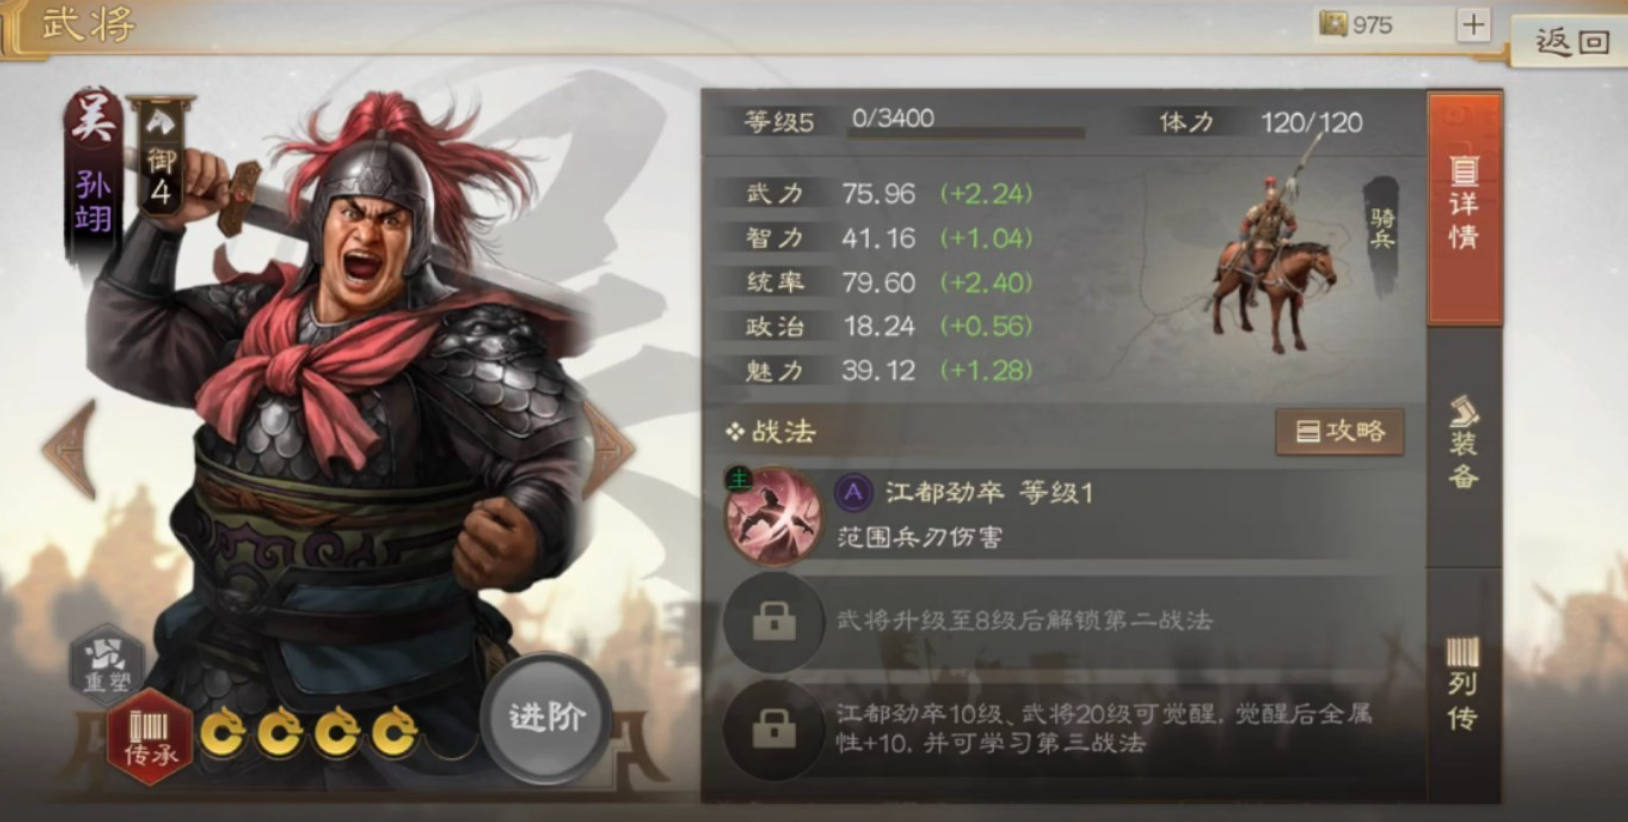Click the gold currency icon showing 975
Viewport: 1628px width, 822px height.
[x=1333, y=24]
